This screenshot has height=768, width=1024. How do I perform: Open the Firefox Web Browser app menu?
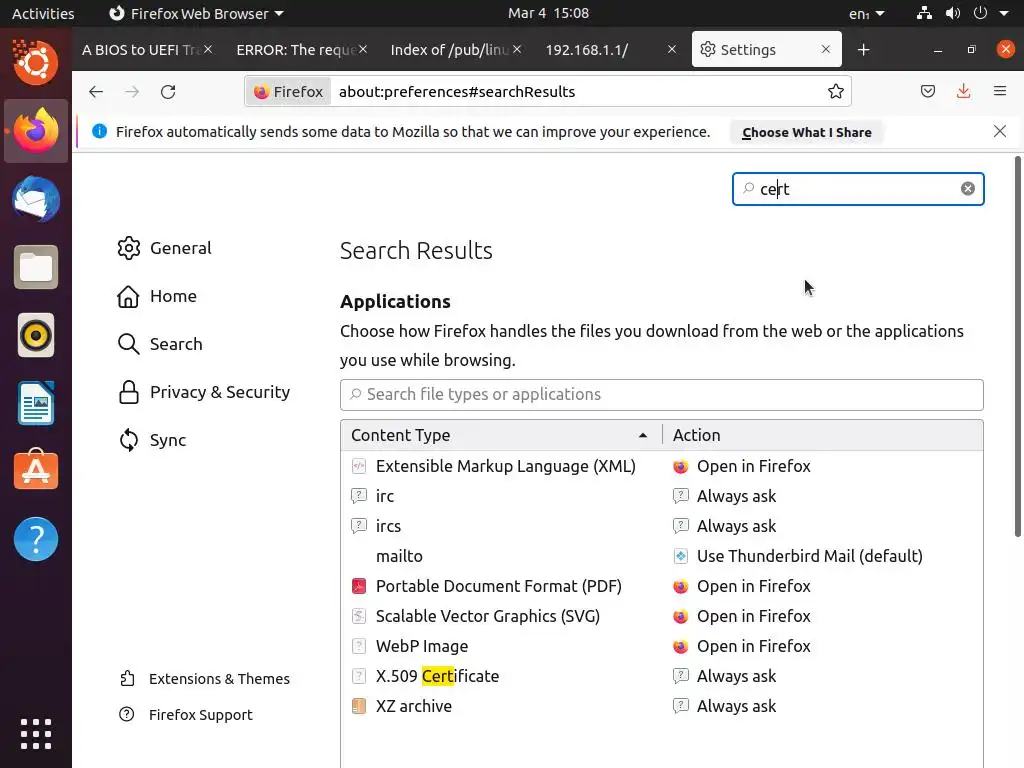195,14
